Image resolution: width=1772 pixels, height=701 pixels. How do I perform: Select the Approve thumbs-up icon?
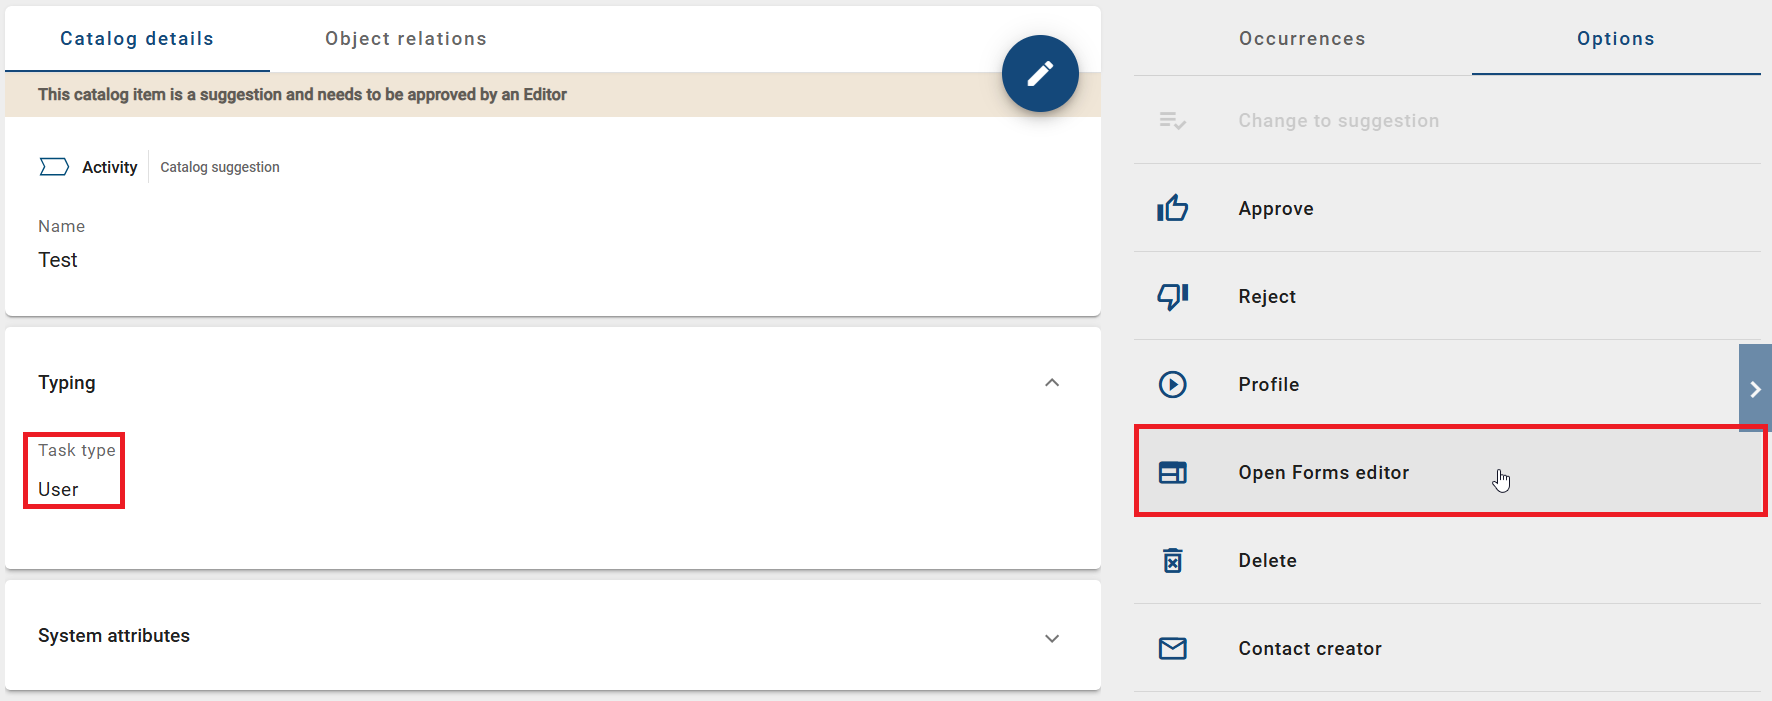pos(1172,208)
